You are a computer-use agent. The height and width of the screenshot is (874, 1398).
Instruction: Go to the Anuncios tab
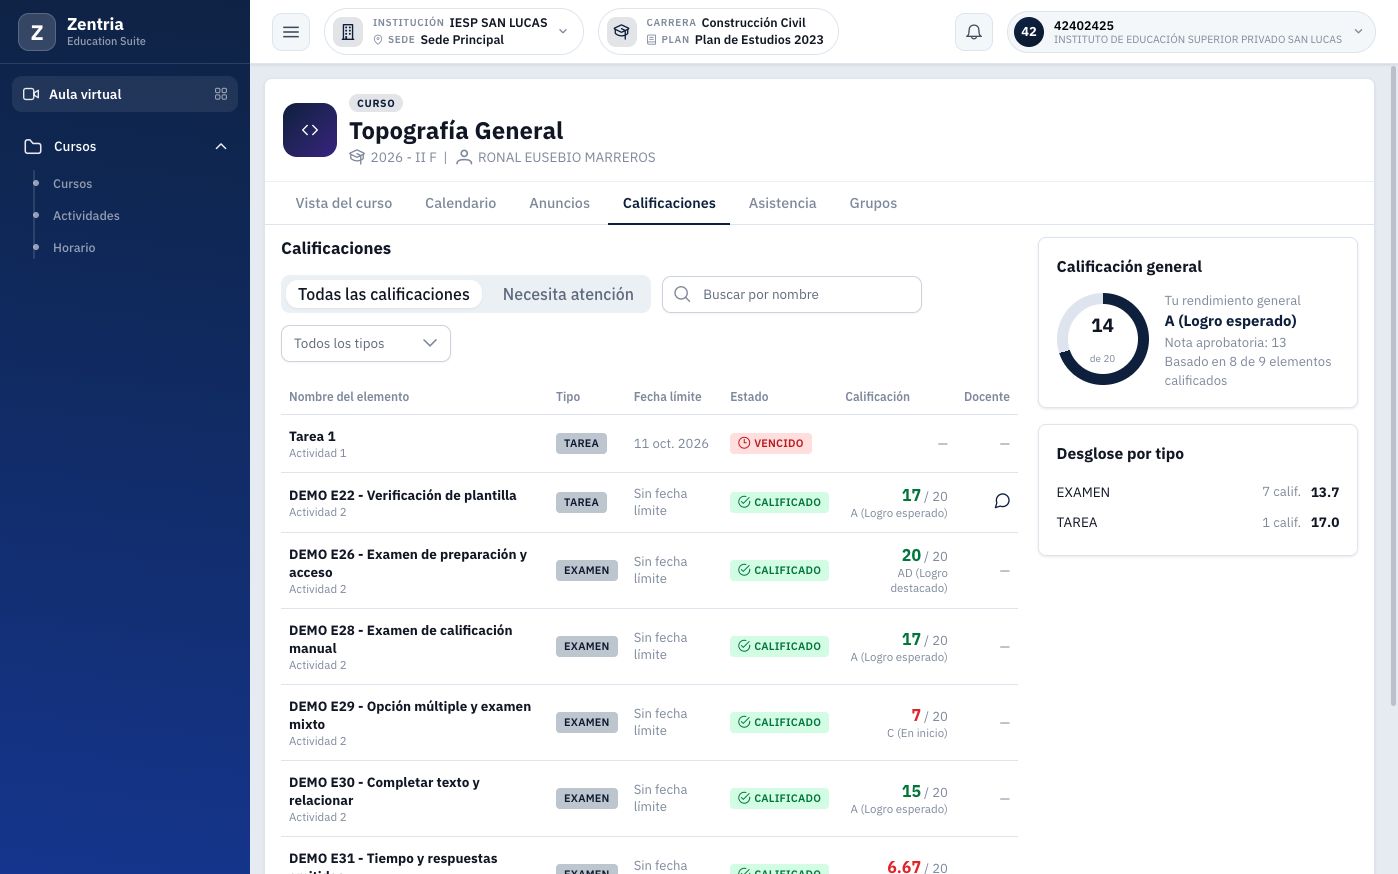[x=560, y=203]
